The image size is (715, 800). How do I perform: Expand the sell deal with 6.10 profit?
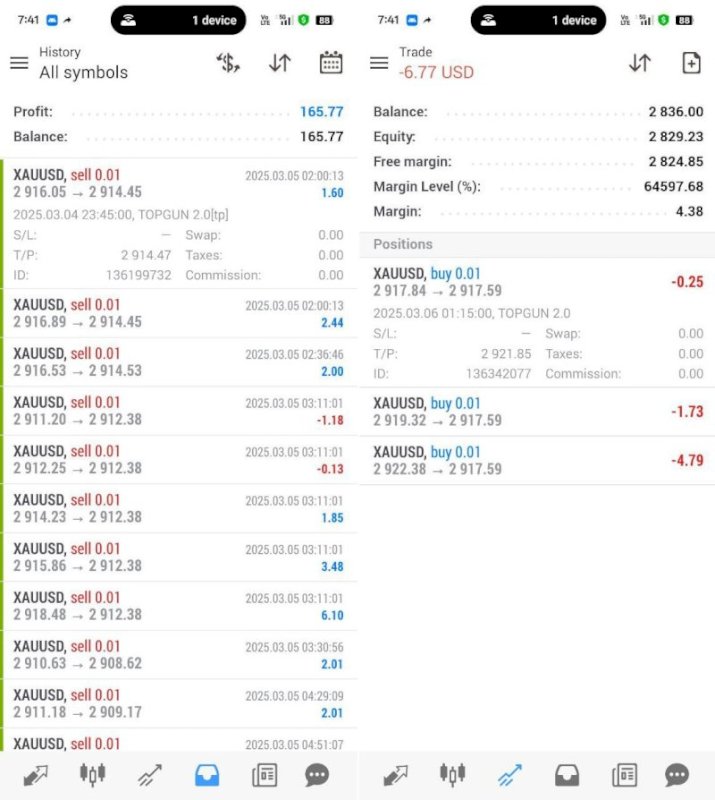click(x=178, y=606)
